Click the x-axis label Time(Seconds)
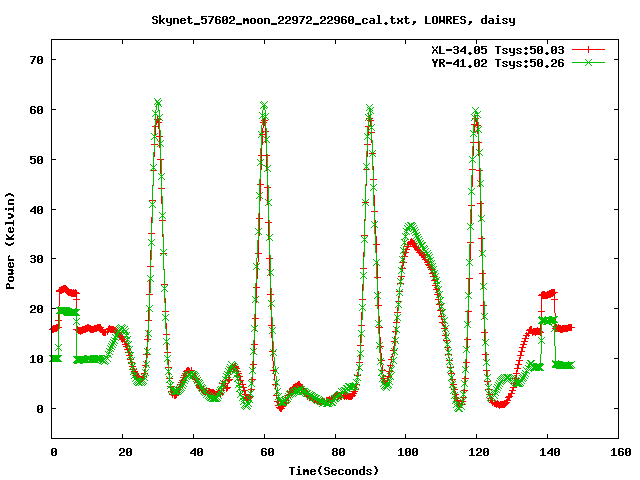Viewport: 640px width, 480px height. (x=334, y=471)
